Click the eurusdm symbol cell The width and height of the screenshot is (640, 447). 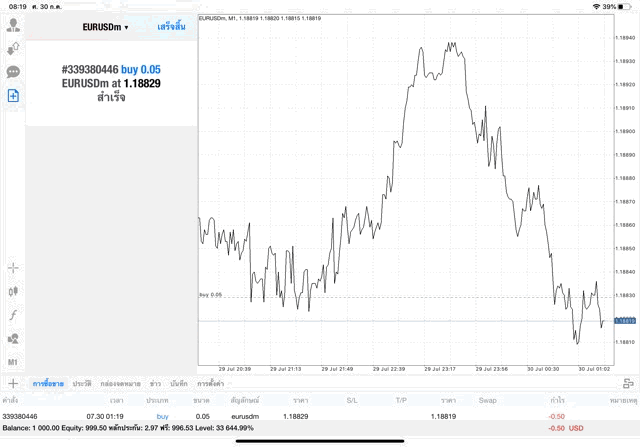pyautogui.click(x=245, y=416)
